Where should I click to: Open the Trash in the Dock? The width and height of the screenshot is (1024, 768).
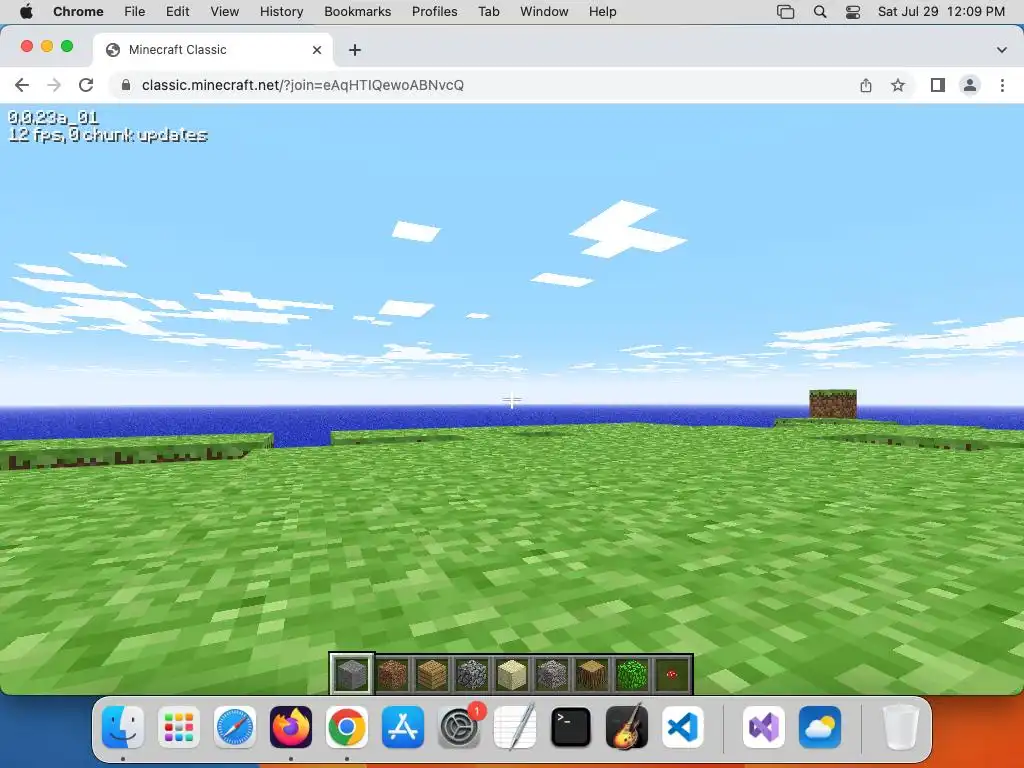pyautogui.click(x=901, y=727)
